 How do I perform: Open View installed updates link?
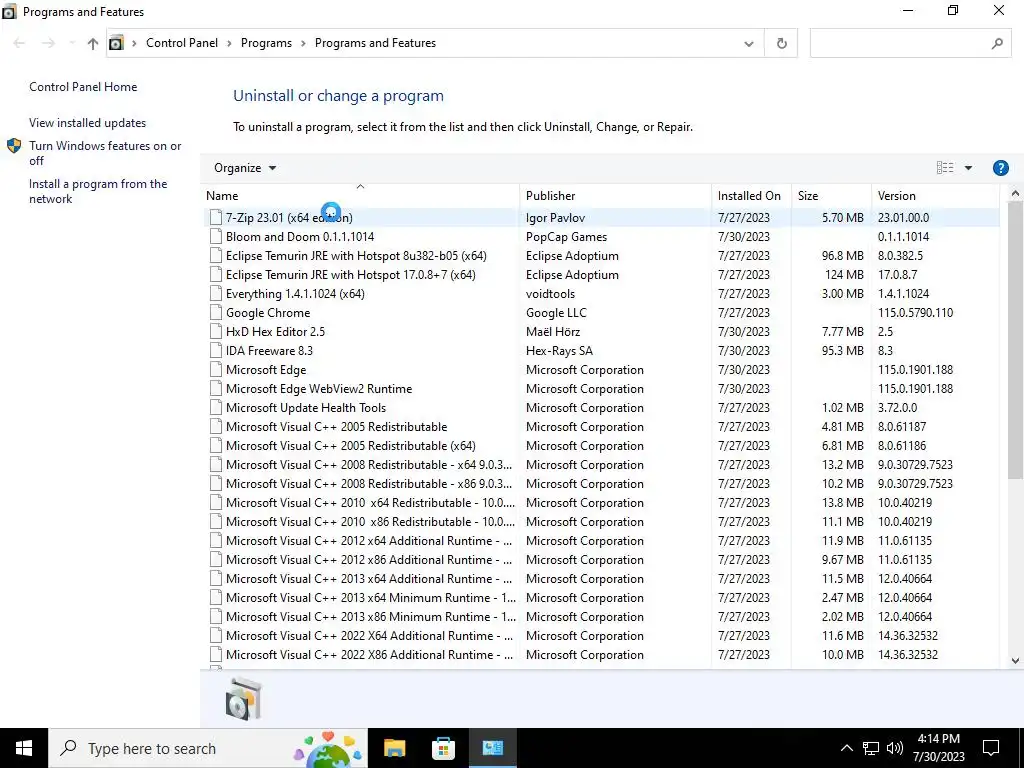click(x=88, y=123)
